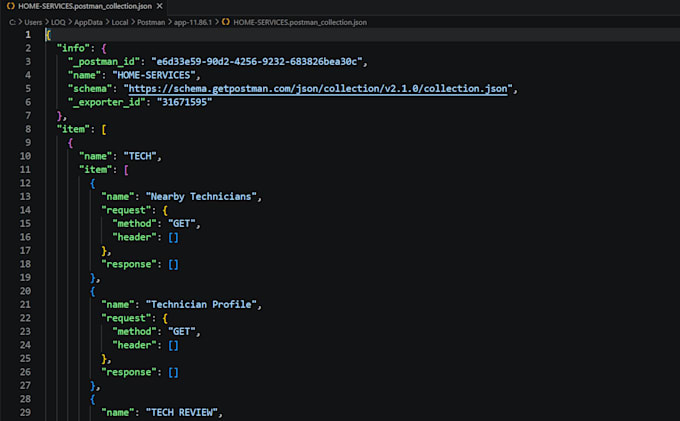The width and height of the screenshot is (680, 421).
Task: Click the opening brace on line 12
Action: [x=92, y=183]
